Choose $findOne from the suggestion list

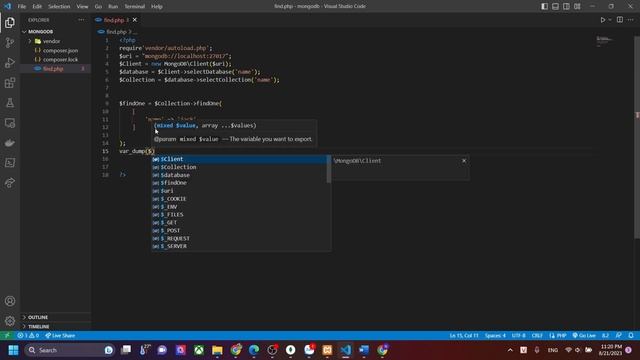tap(239, 183)
